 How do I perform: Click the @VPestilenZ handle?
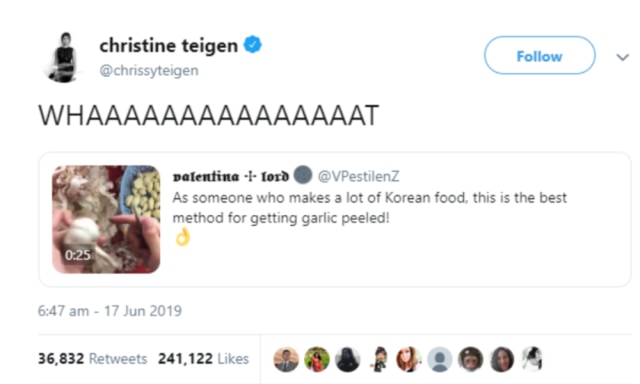pos(358,176)
